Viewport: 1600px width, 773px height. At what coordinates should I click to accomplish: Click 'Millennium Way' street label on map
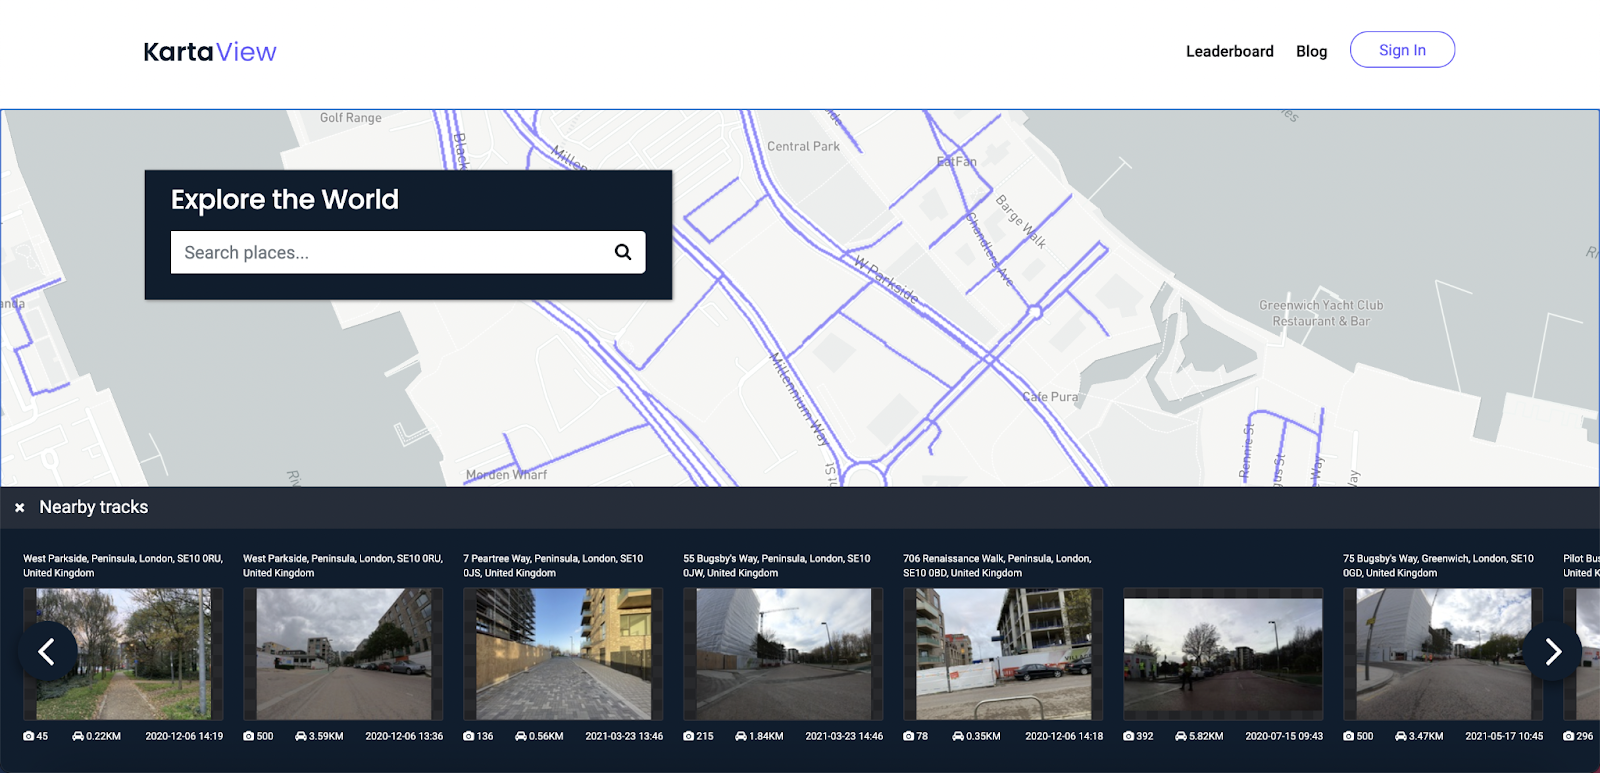click(799, 398)
